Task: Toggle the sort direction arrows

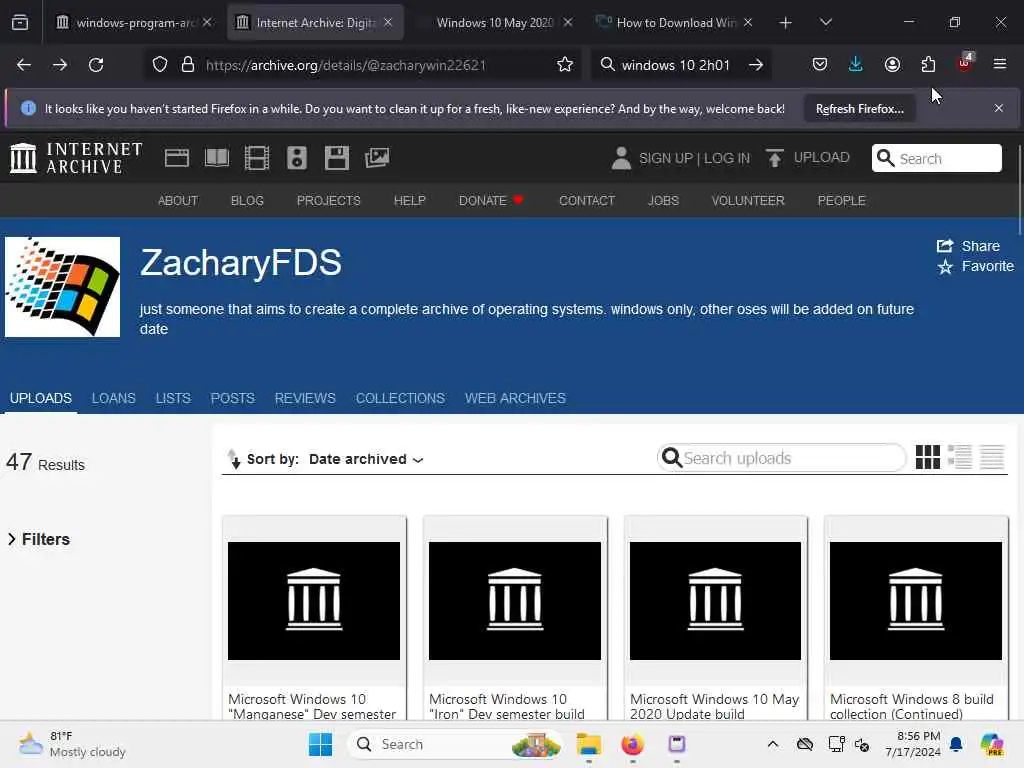Action: pos(234,459)
